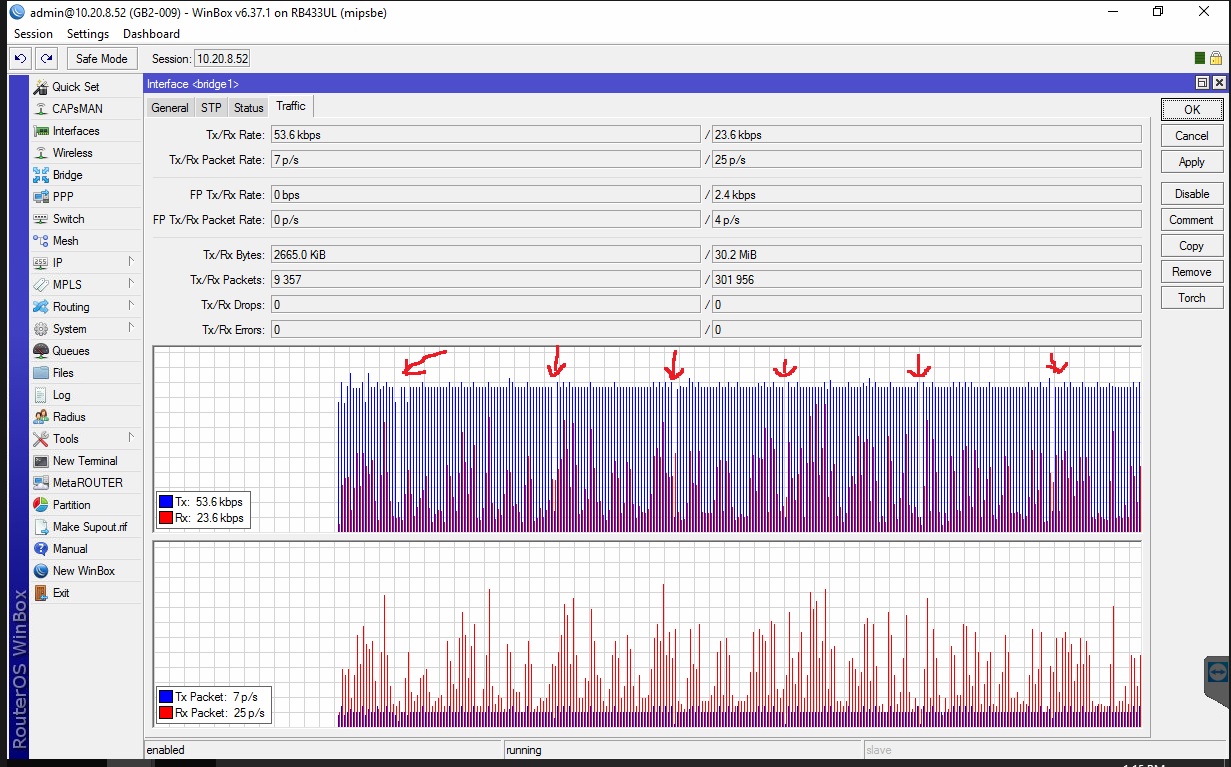Open the Mesh menu
This screenshot has height=767, width=1231.
pyautogui.click(x=65, y=241)
